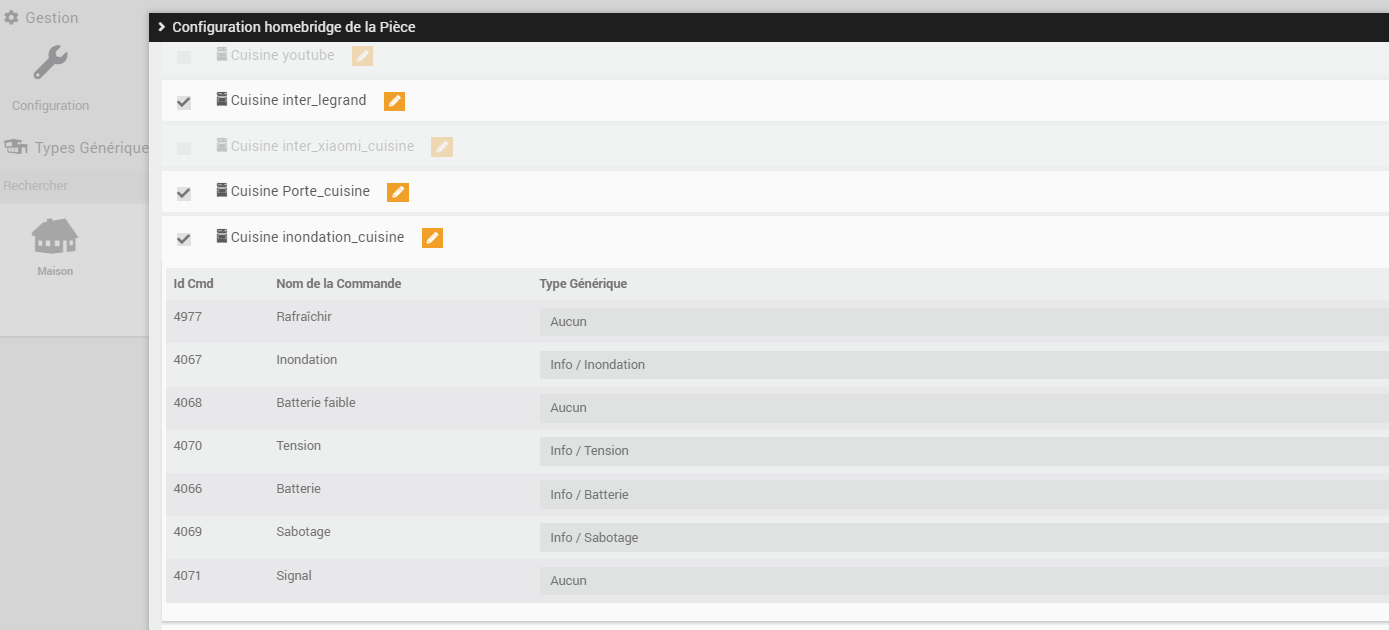
Task: Click command id 4070
Action: coord(188,446)
